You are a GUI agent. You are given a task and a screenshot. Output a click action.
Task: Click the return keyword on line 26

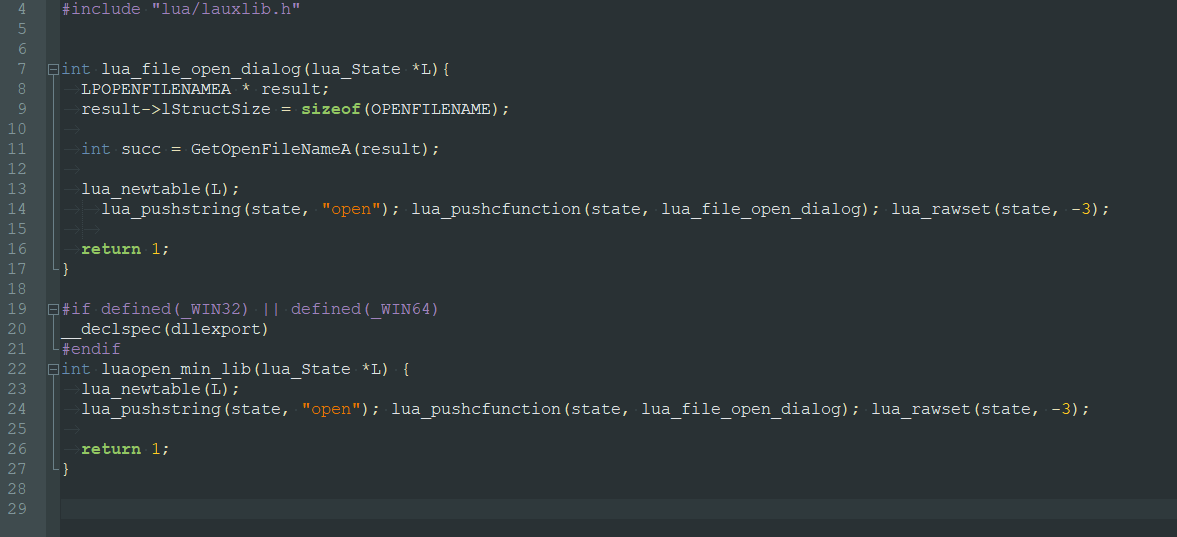111,448
